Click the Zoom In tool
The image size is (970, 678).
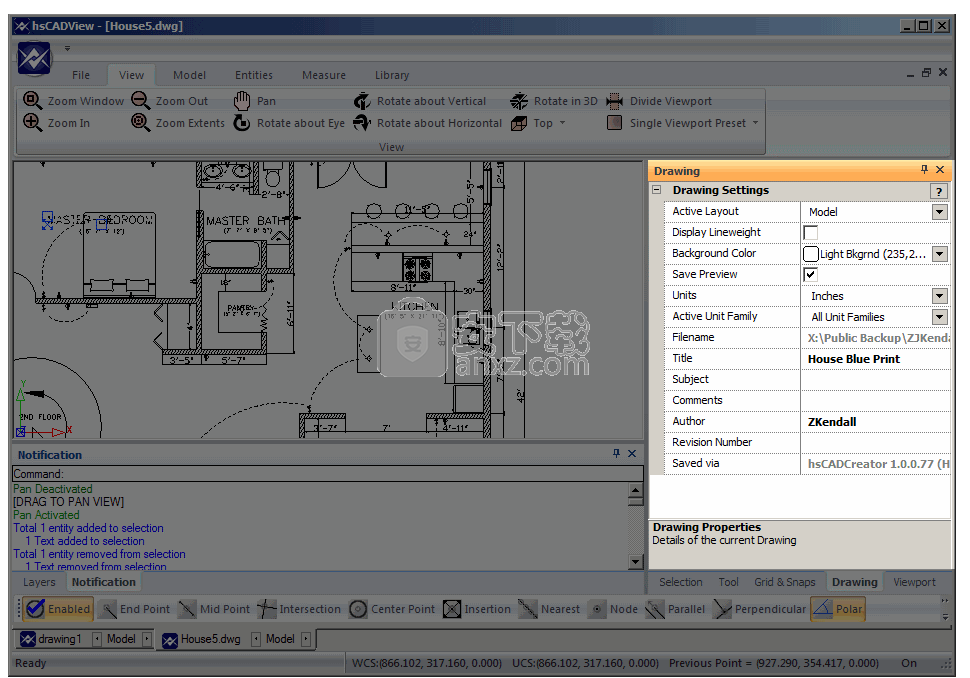pos(56,122)
